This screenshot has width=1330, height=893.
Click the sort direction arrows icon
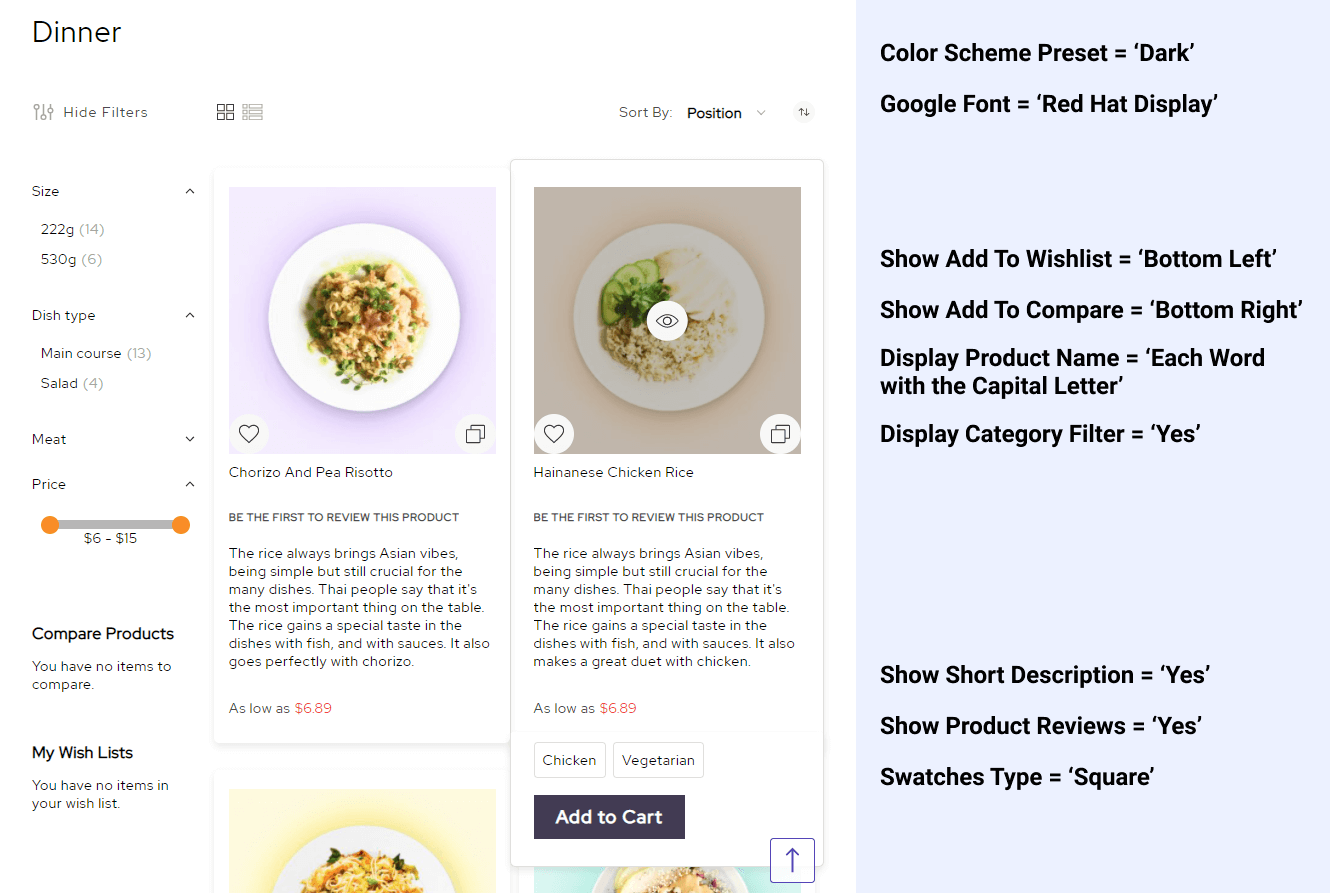(x=804, y=113)
